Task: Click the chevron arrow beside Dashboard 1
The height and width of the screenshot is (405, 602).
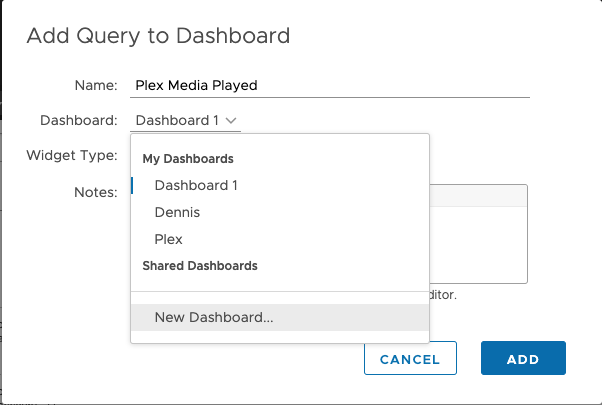Action: pyautogui.click(x=232, y=120)
